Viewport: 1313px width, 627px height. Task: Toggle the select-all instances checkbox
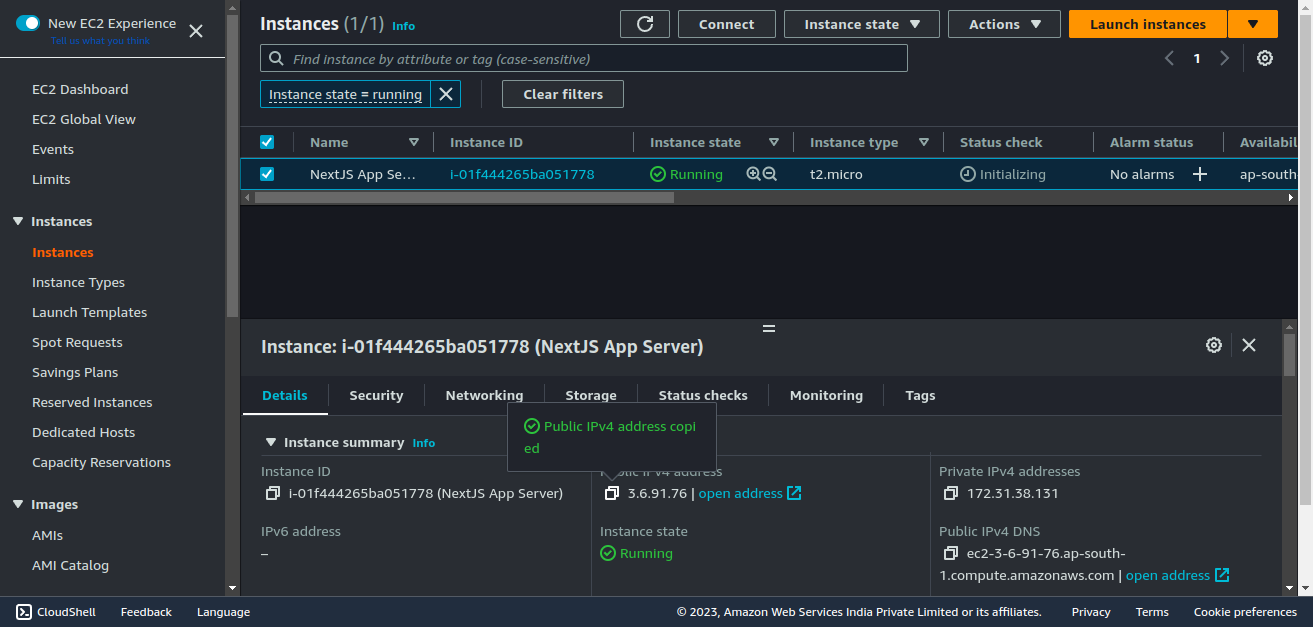tap(267, 142)
